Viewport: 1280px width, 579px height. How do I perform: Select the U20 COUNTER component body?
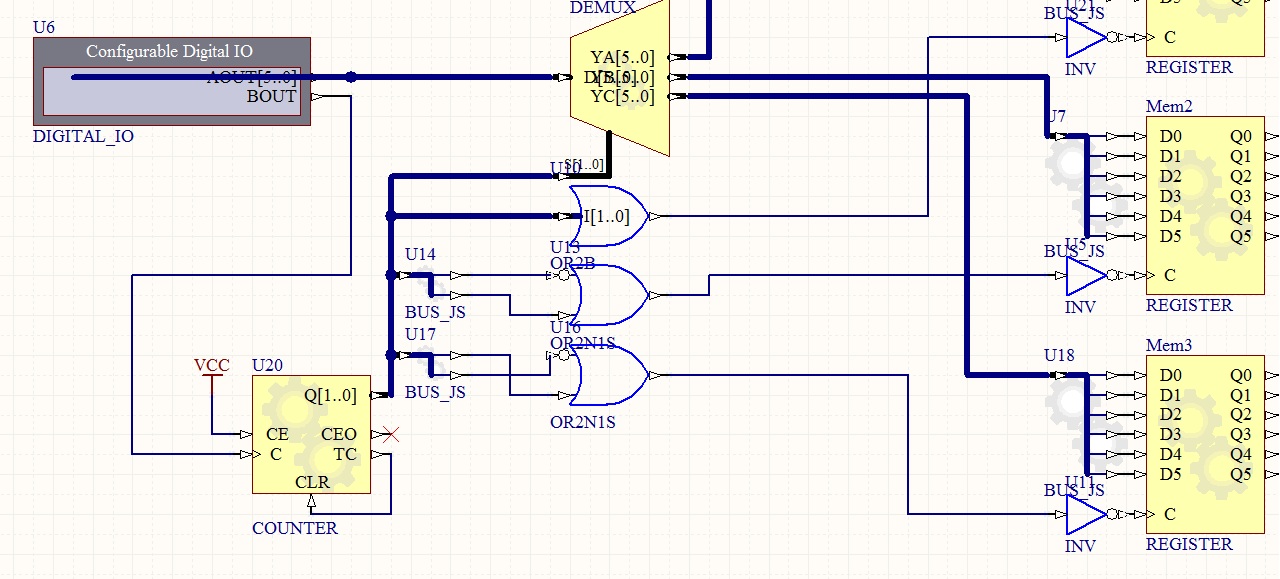[311, 435]
